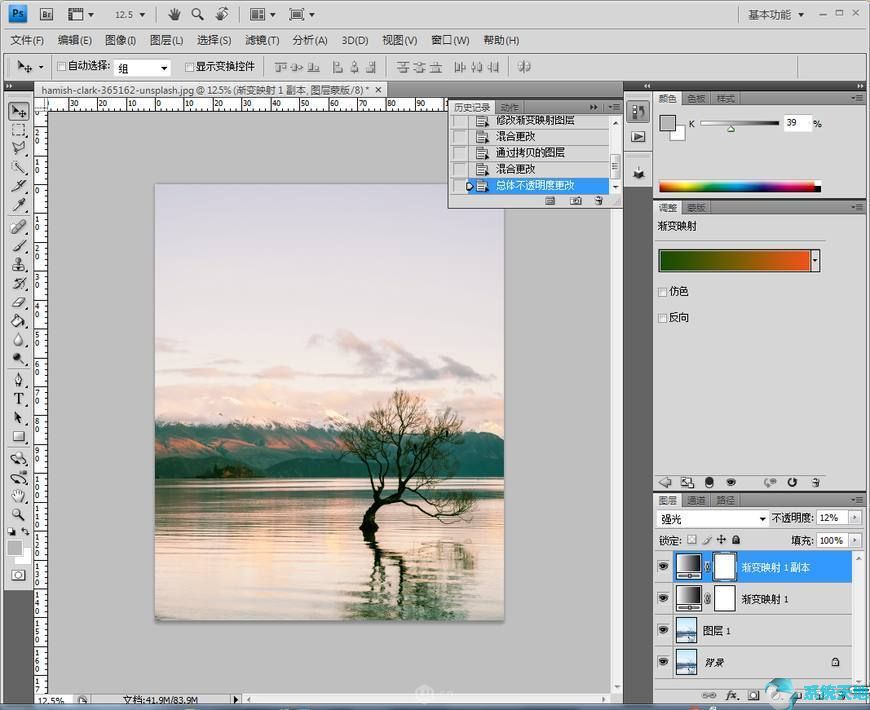Select the Hand tool in toolbox
Viewport: 870px width, 710px height.
pos(18,495)
